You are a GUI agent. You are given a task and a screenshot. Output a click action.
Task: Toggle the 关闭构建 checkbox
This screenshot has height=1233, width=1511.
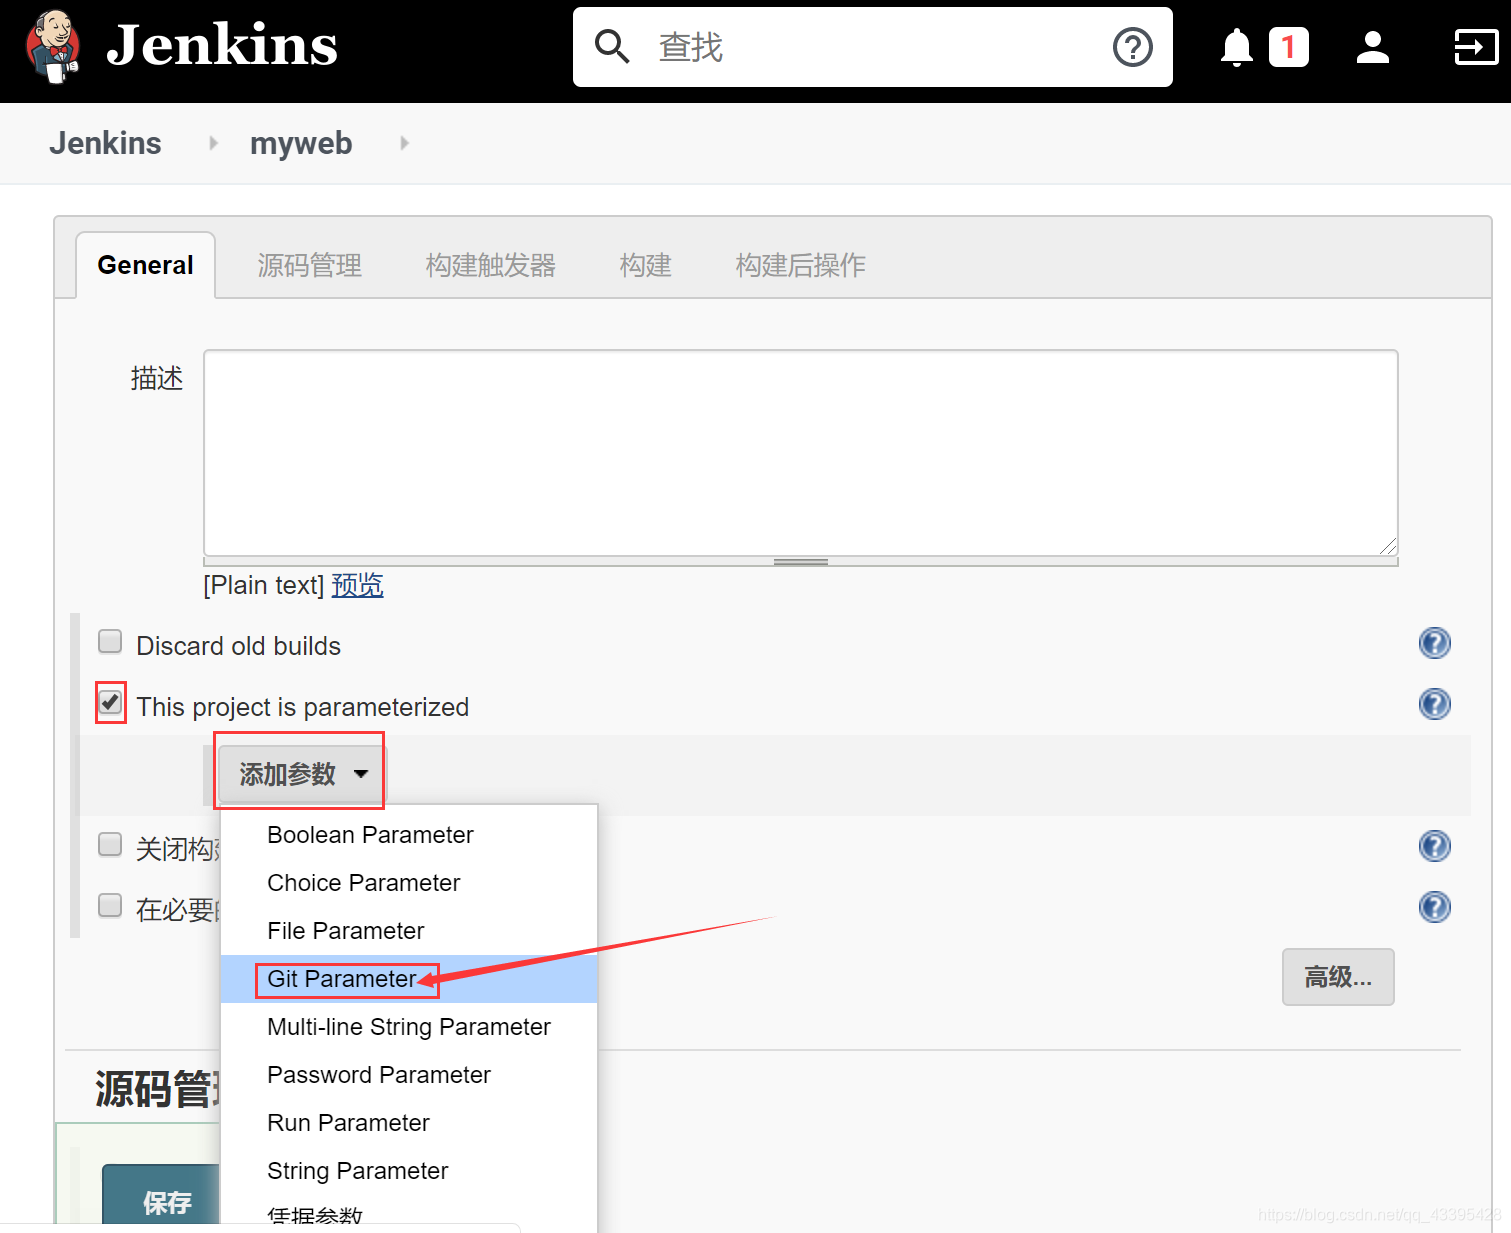click(110, 845)
